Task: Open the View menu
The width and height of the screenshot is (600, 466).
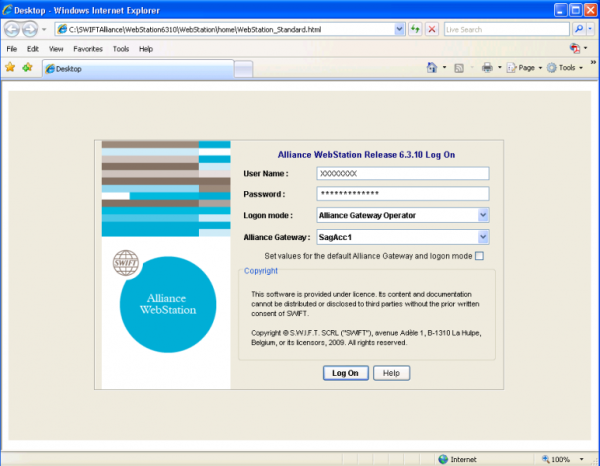Action: click(x=56, y=49)
